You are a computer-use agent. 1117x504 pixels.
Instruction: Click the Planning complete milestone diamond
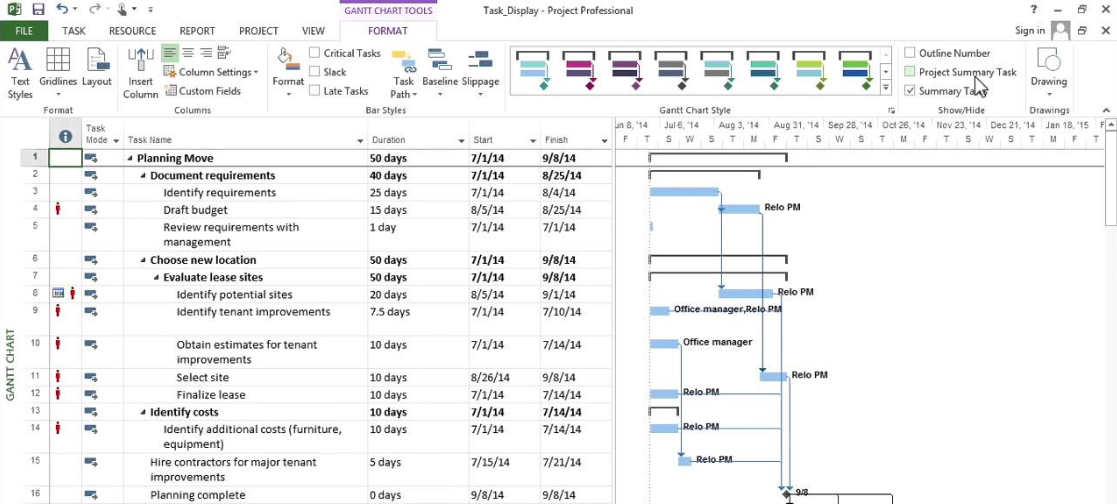pos(786,493)
